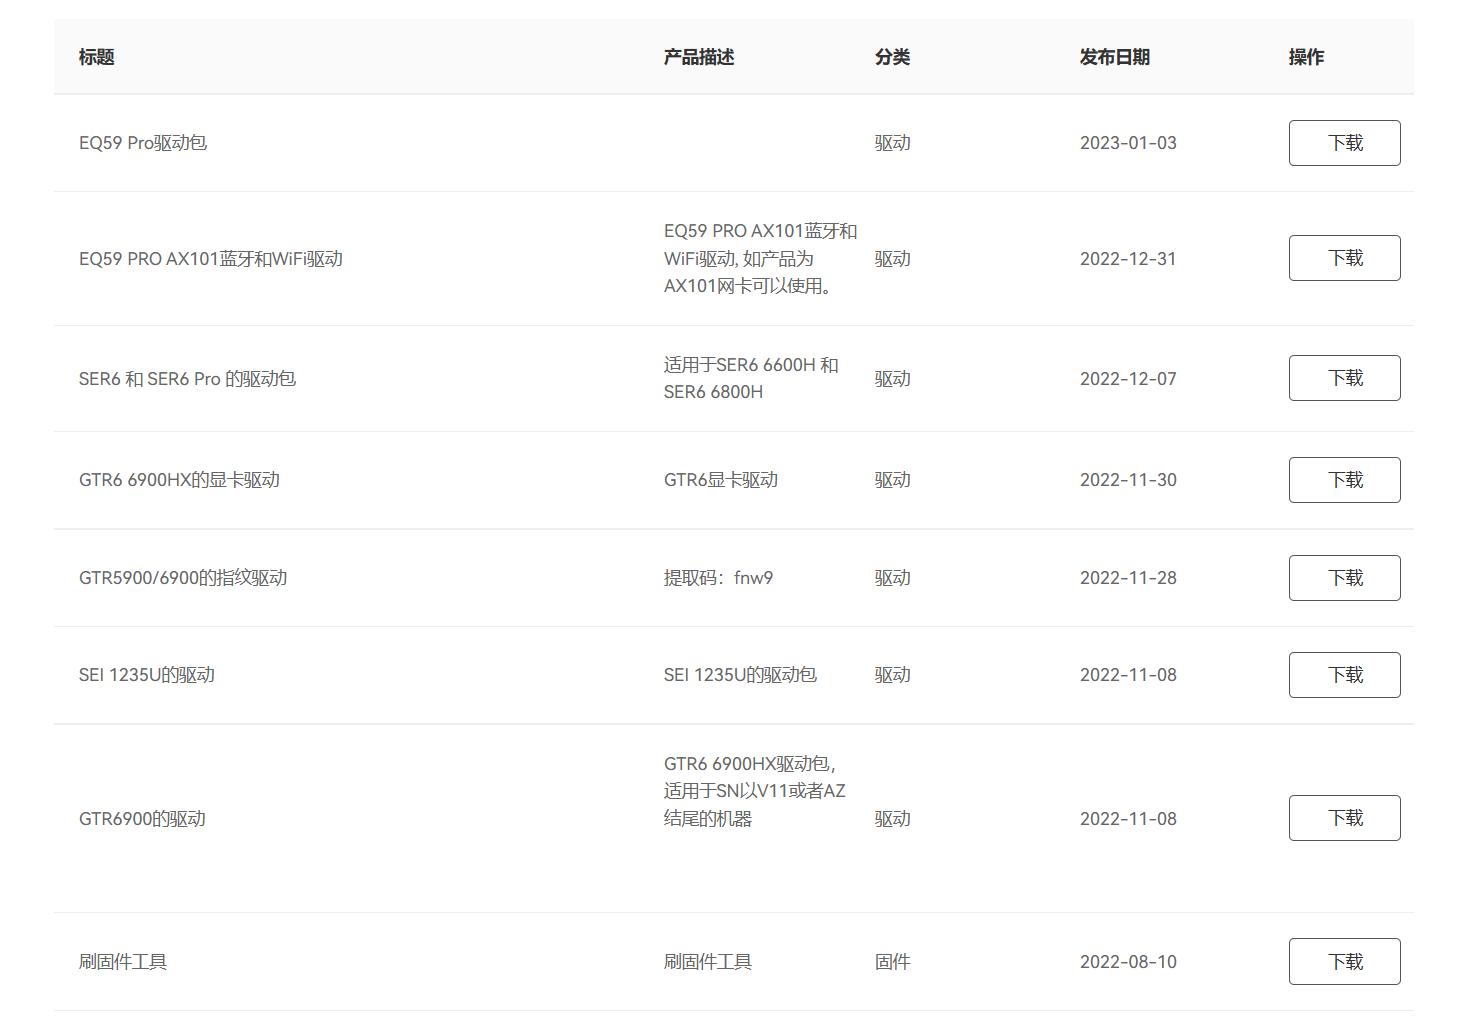Select the SEI 1235U的驱动 title
1474x1031 pixels.
click(147, 674)
